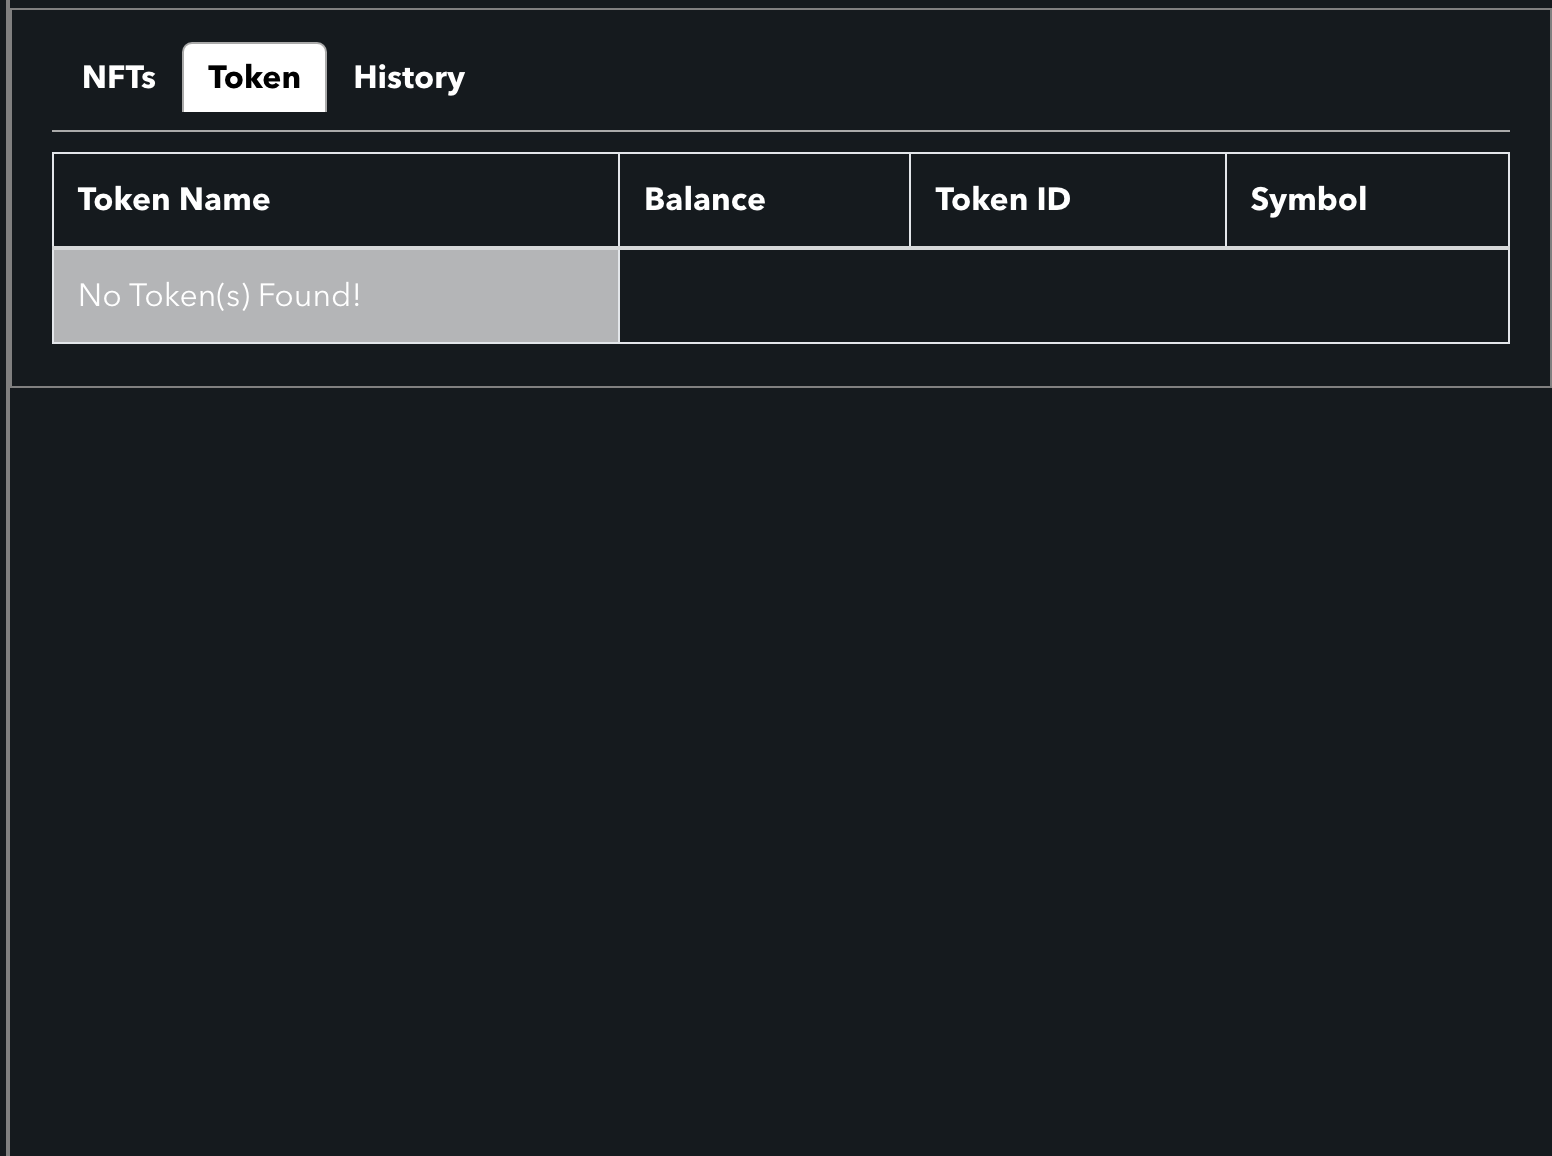
Task: Click the divider line beneath the tabs
Action: (x=781, y=131)
